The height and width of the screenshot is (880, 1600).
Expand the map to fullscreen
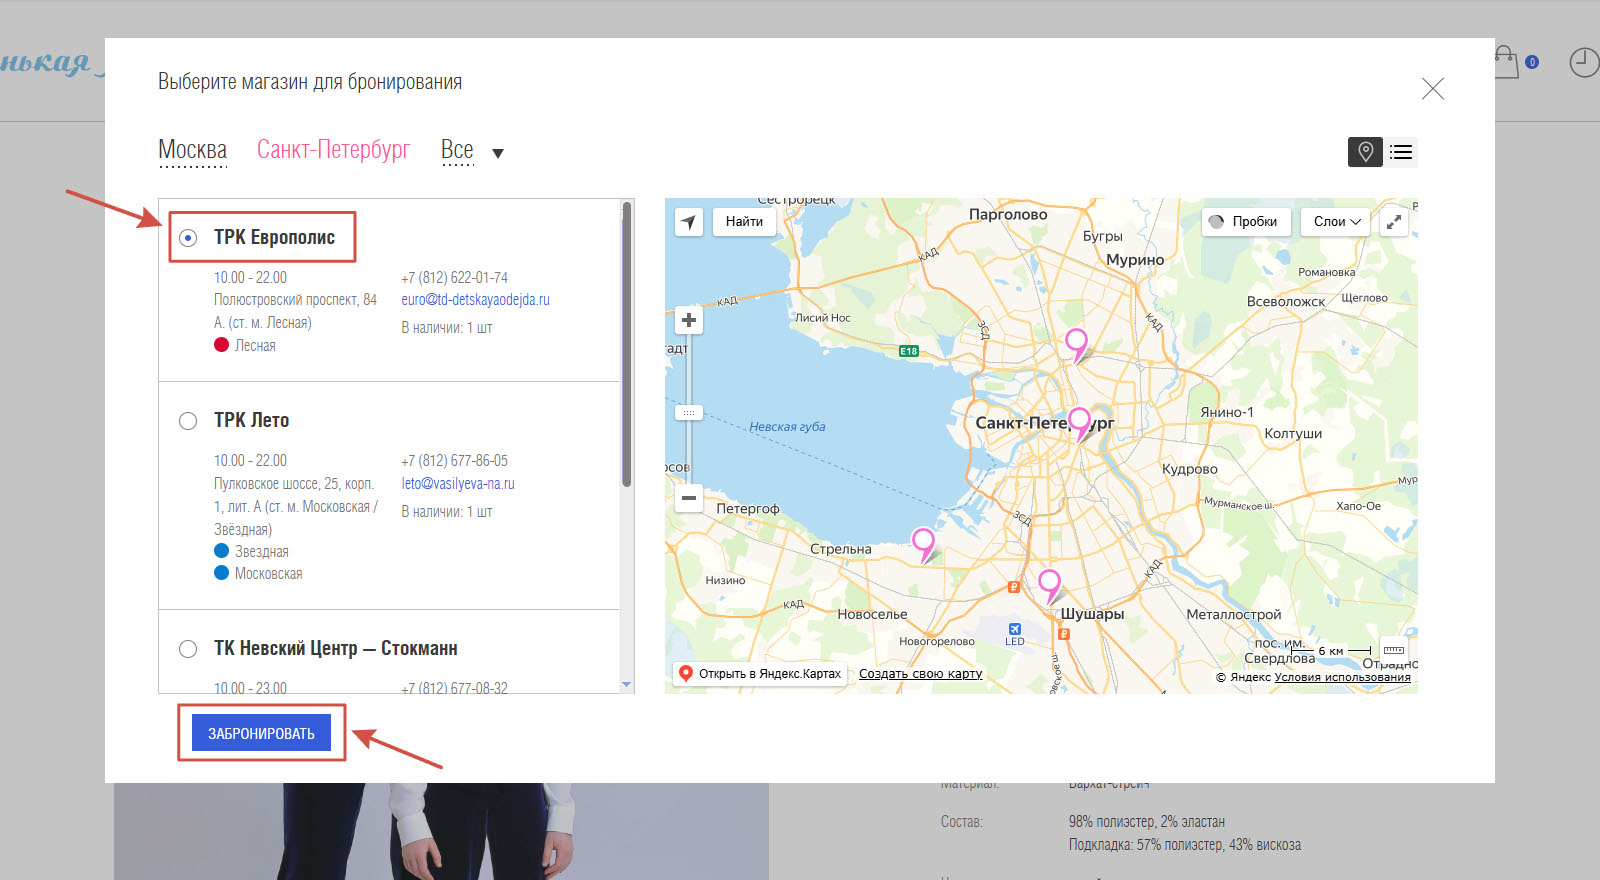(x=1394, y=222)
